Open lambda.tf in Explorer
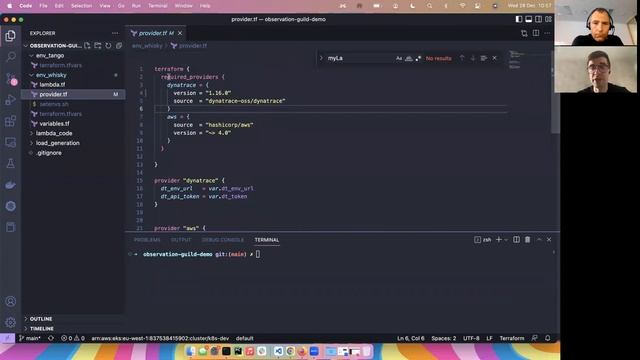640x360 pixels. pyautogui.click(x=52, y=85)
